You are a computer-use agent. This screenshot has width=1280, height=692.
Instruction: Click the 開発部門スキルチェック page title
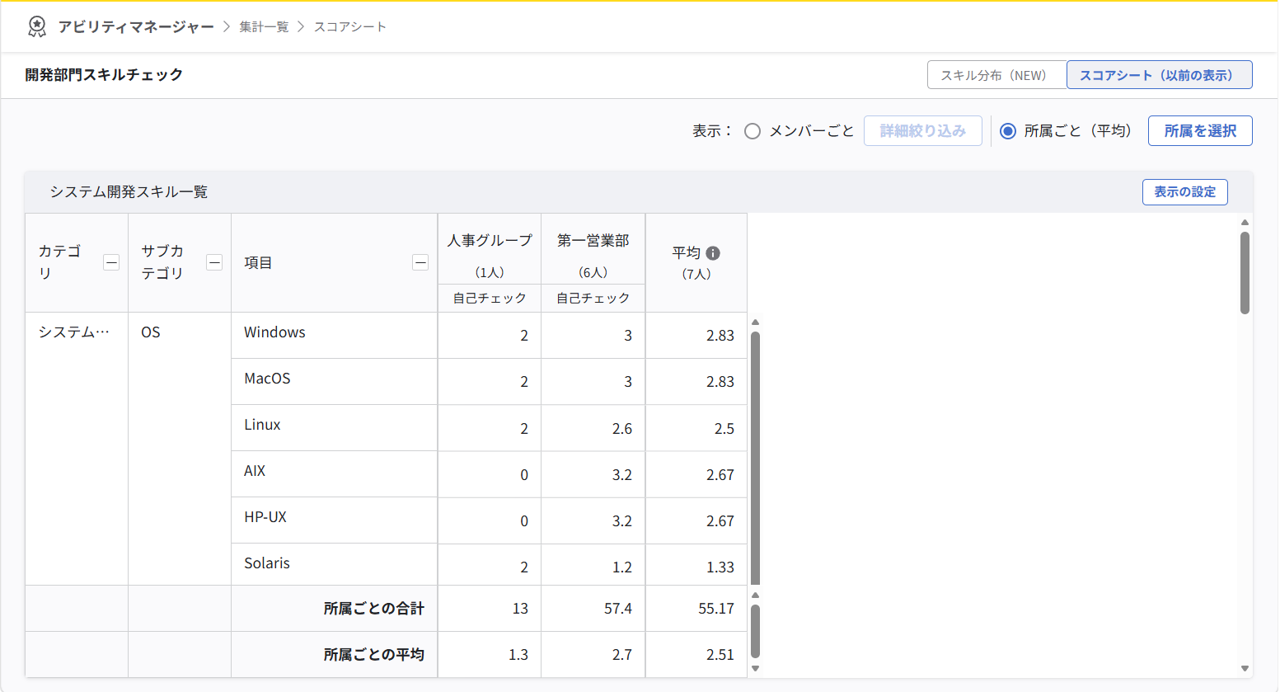click(104, 75)
